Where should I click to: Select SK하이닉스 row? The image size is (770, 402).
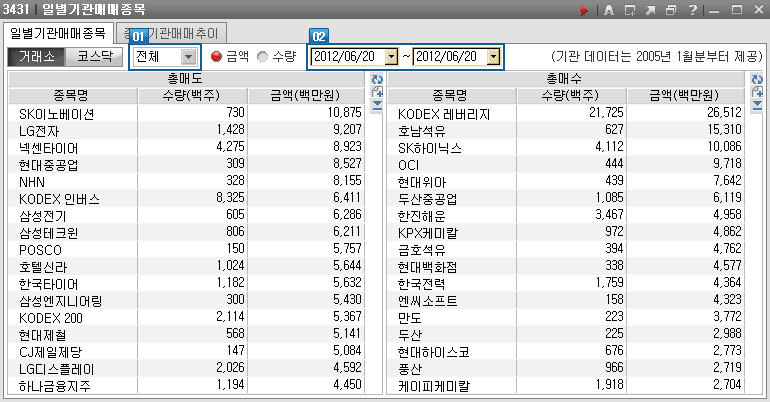tap(566, 147)
